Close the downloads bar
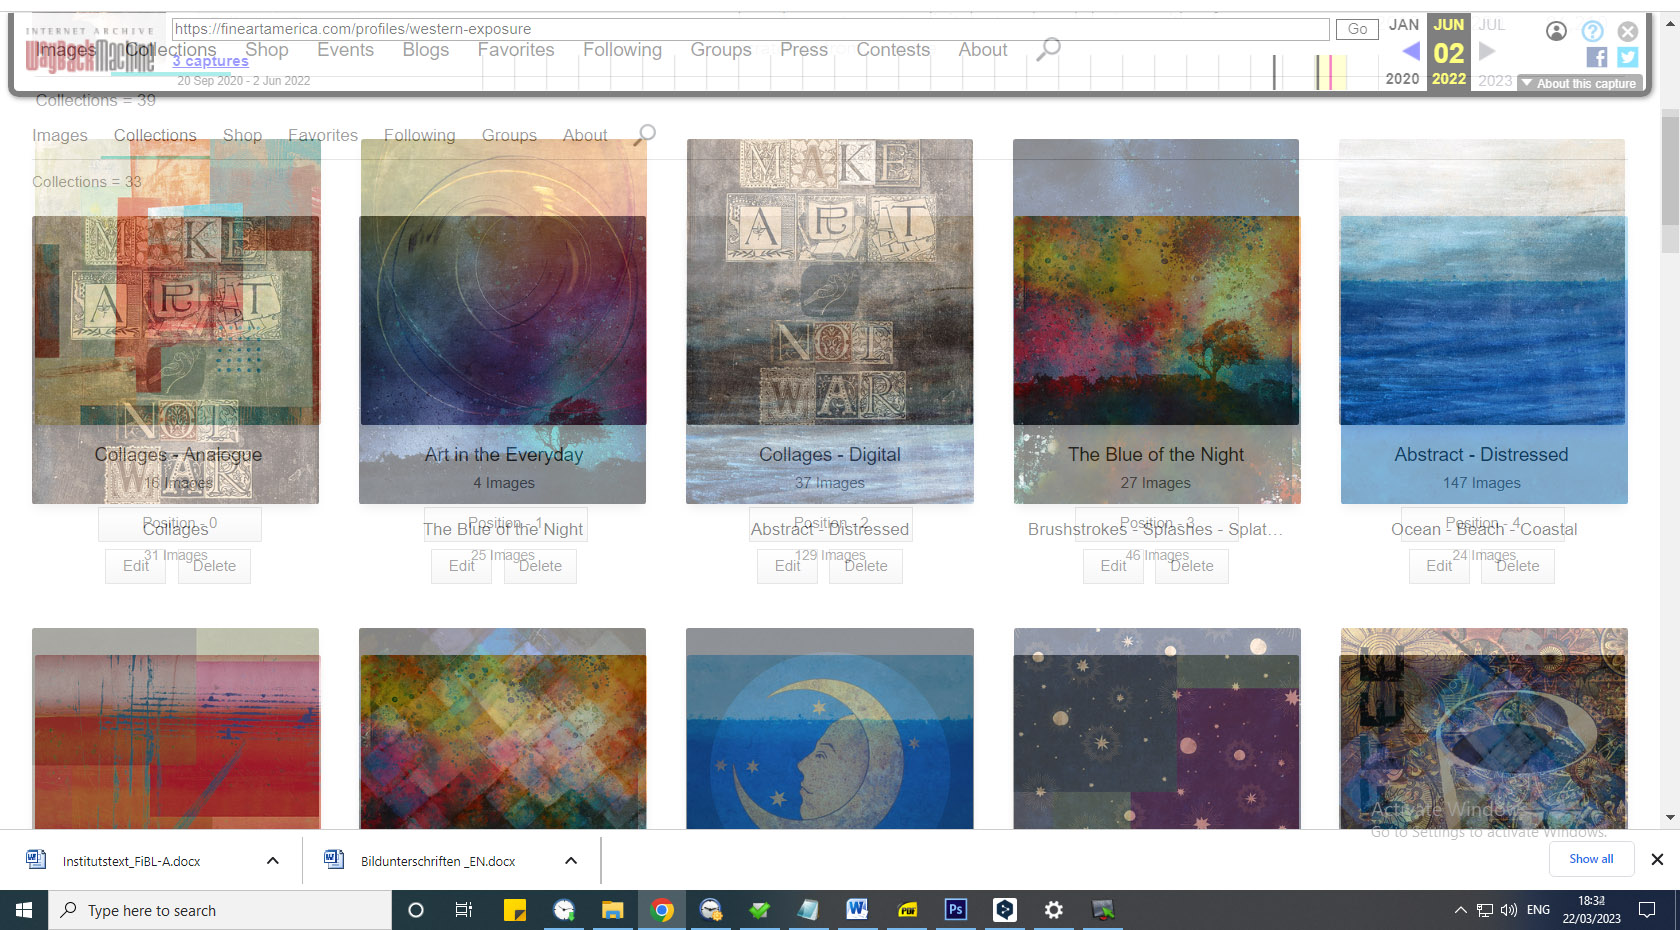1680x930 pixels. tap(1657, 859)
